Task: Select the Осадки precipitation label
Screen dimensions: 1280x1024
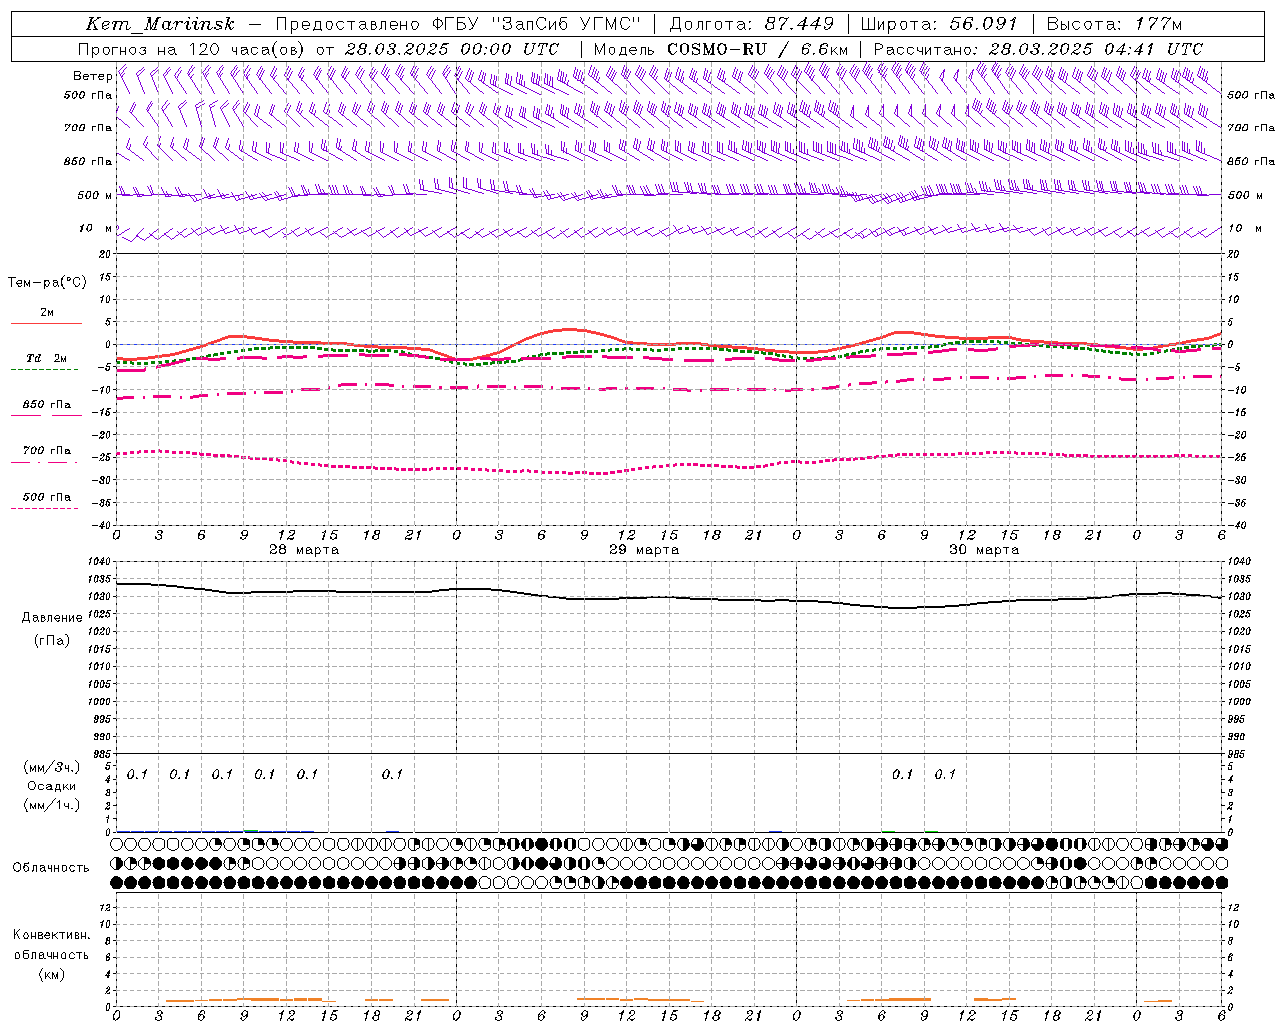Action: point(52,786)
